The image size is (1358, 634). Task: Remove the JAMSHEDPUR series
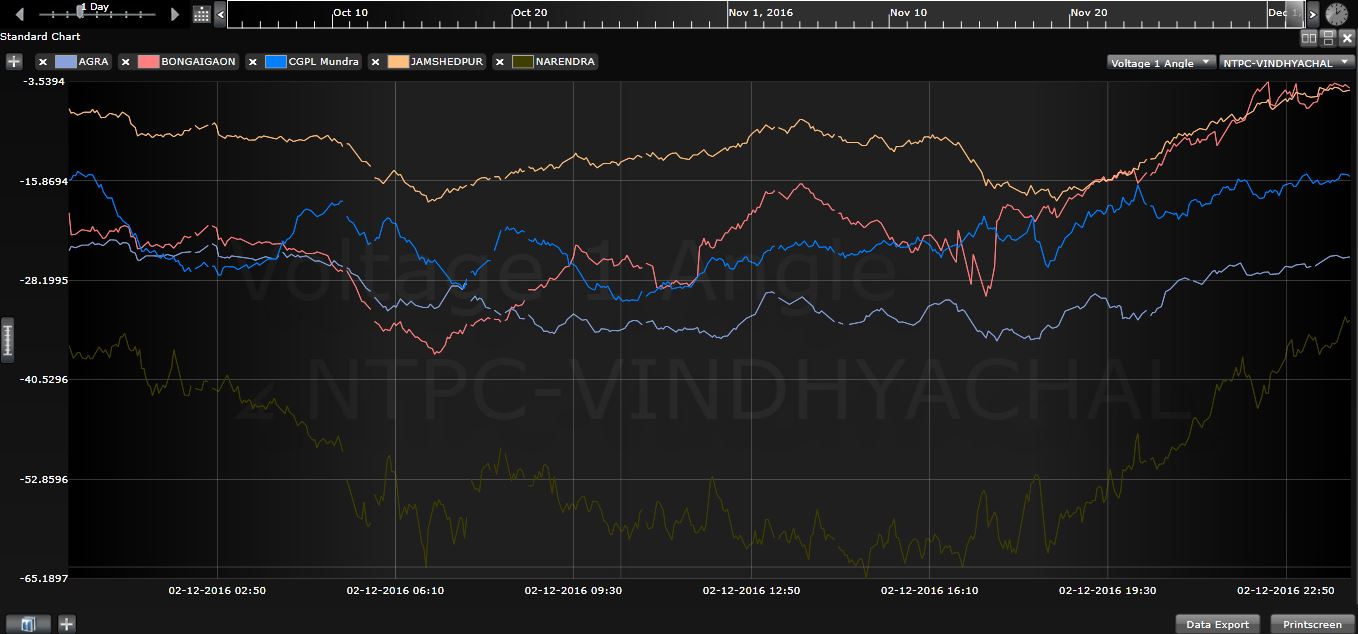point(376,62)
